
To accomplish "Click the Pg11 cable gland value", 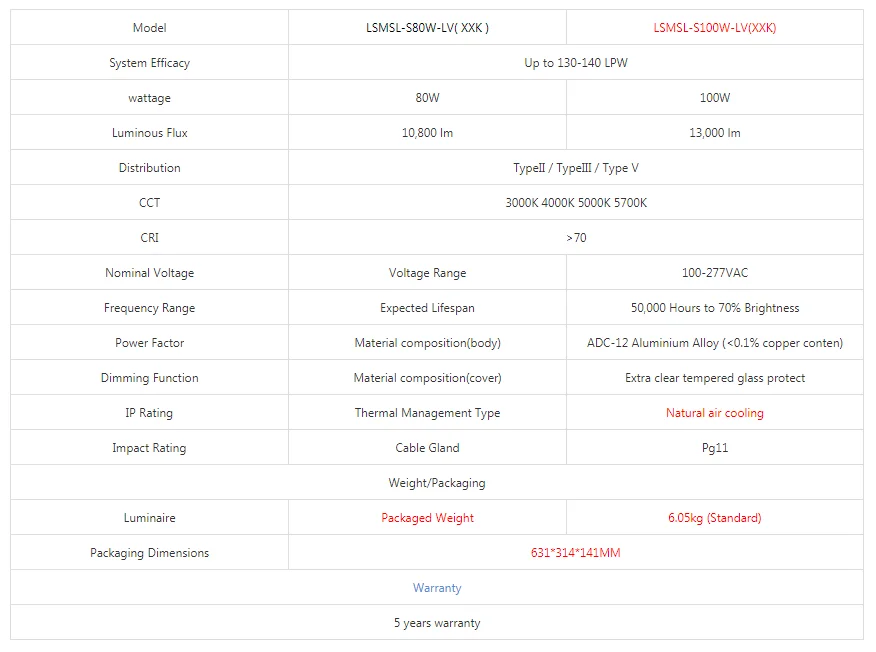I will point(714,448).
